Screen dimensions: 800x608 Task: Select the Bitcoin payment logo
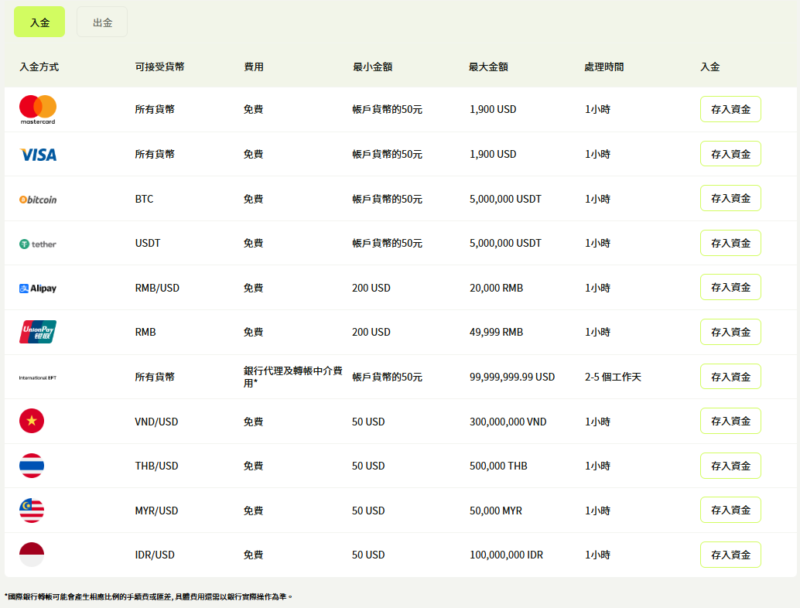click(38, 199)
